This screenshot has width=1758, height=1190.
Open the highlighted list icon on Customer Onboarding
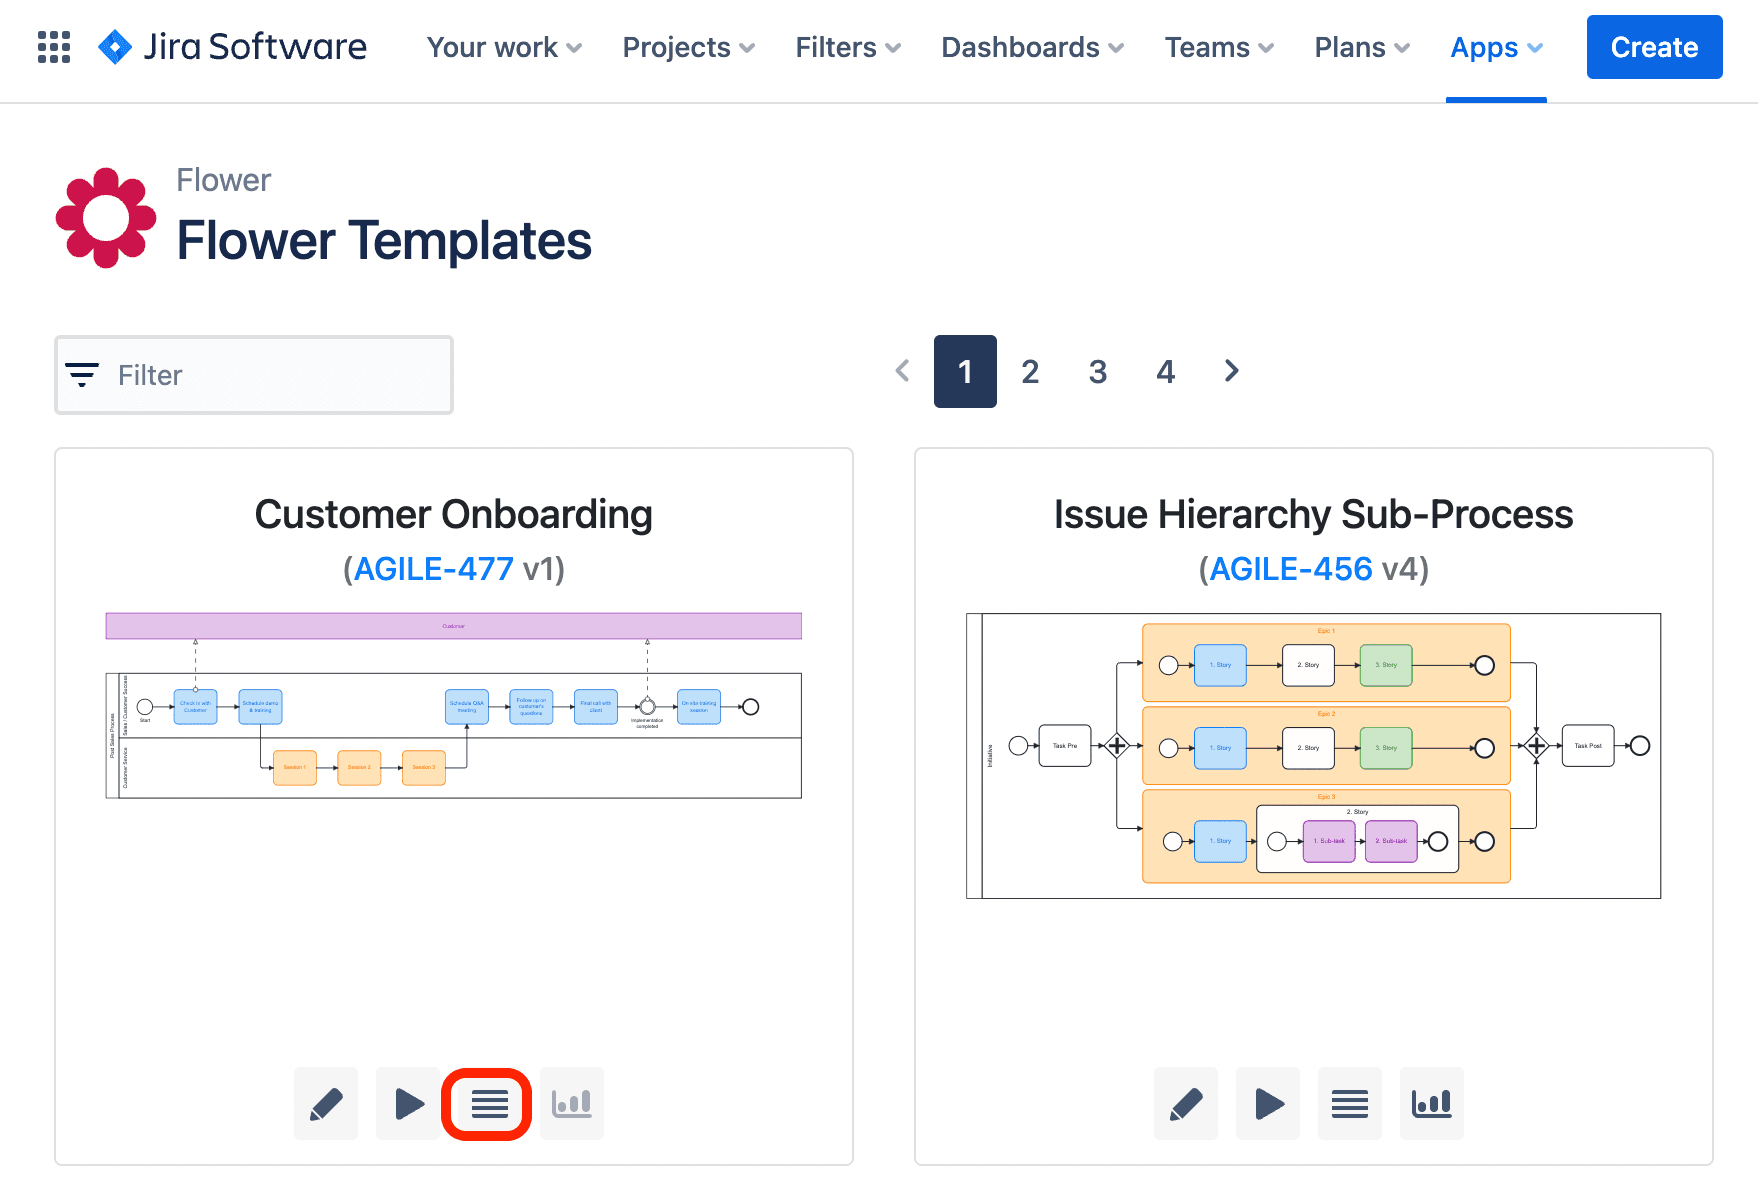click(x=487, y=1103)
